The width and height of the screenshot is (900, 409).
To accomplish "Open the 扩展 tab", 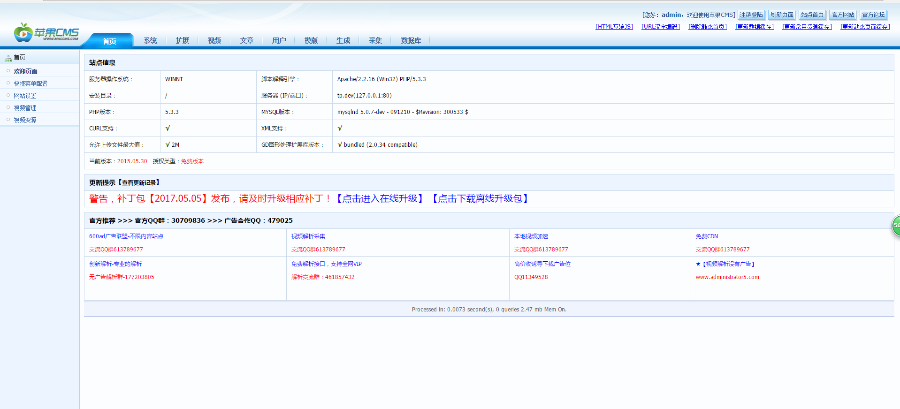I will click(x=182, y=41).
